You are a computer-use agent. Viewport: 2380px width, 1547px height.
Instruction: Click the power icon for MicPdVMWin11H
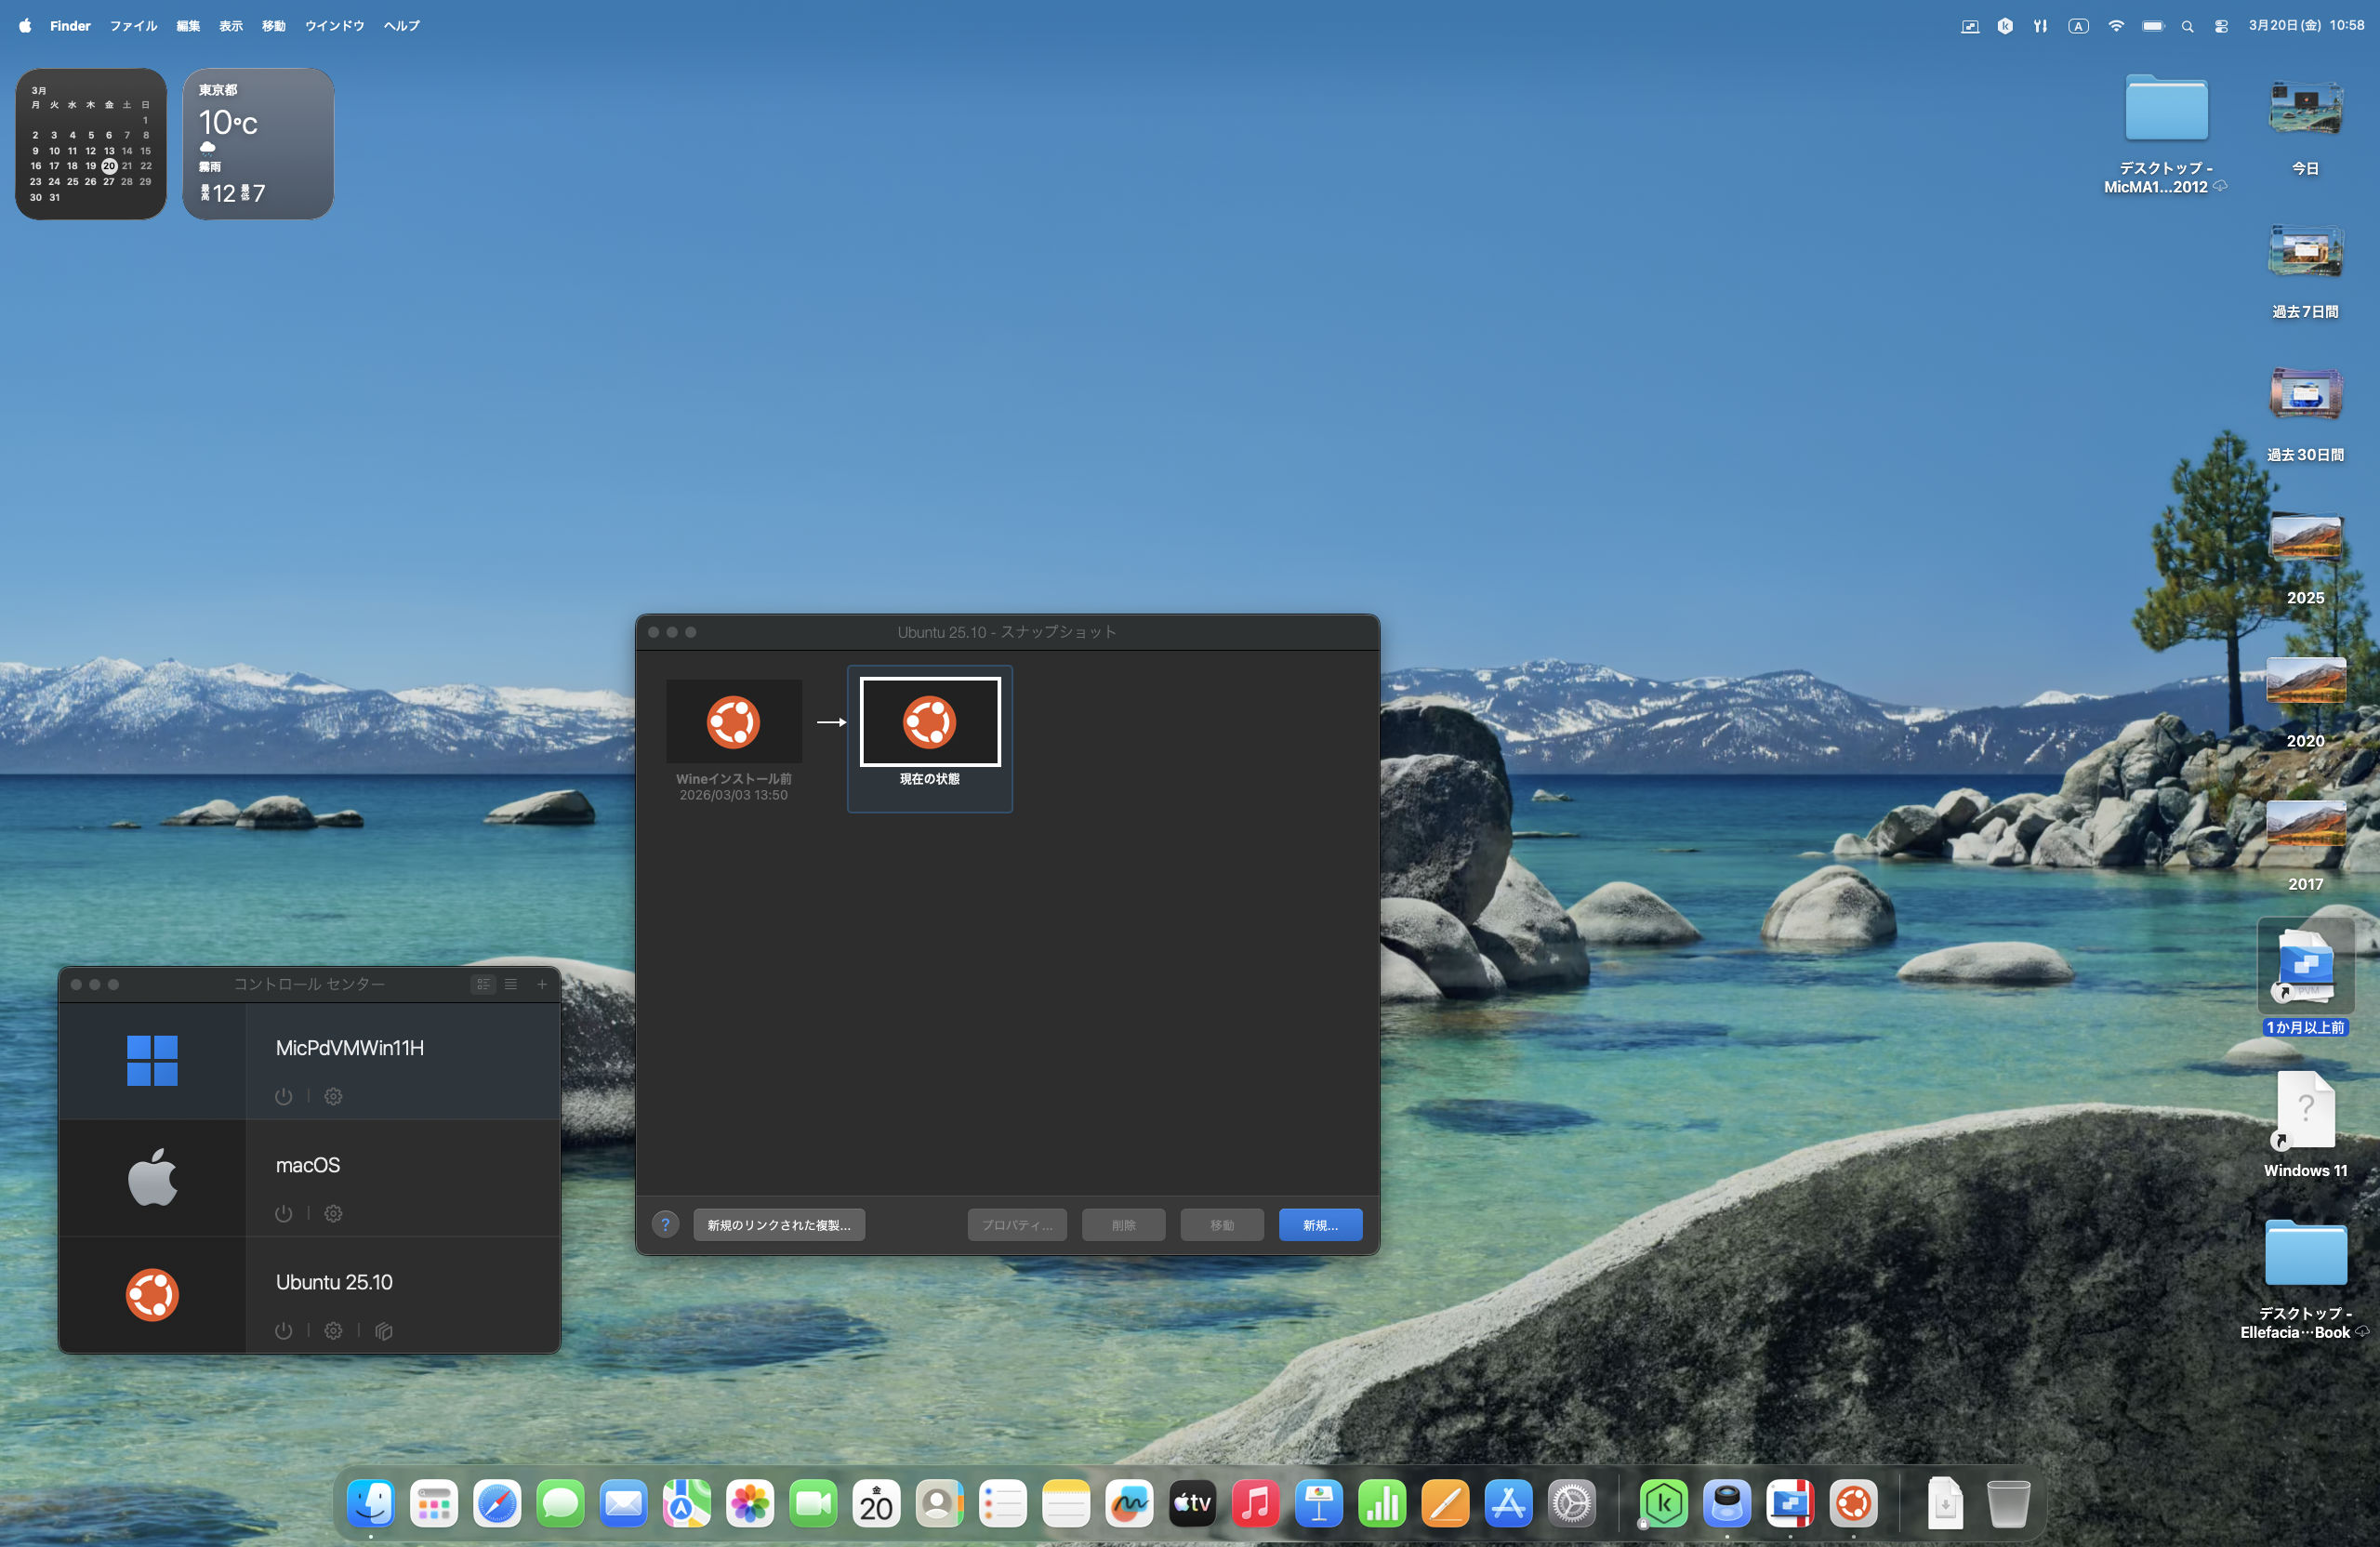click(283, 1096)
